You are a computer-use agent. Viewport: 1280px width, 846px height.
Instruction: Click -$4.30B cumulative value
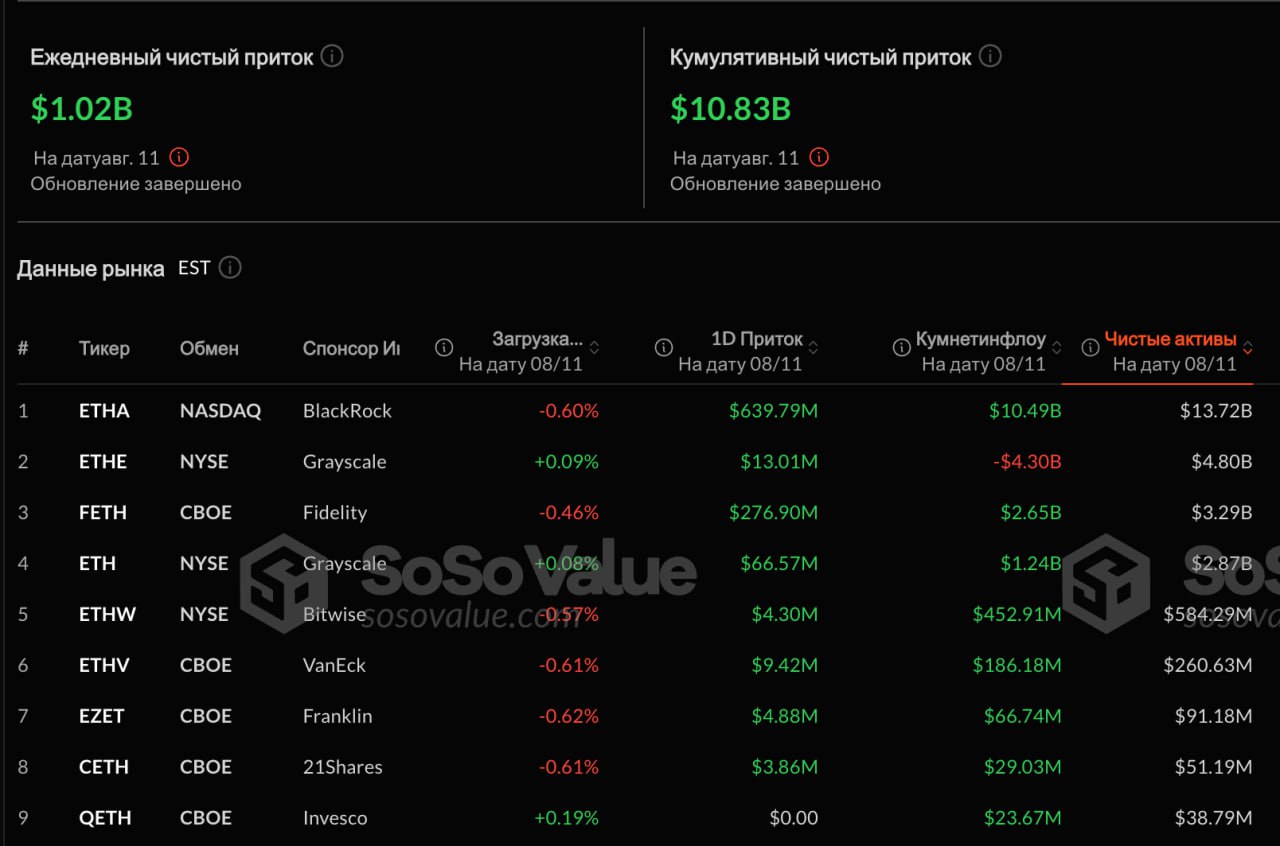(1027, 462)
